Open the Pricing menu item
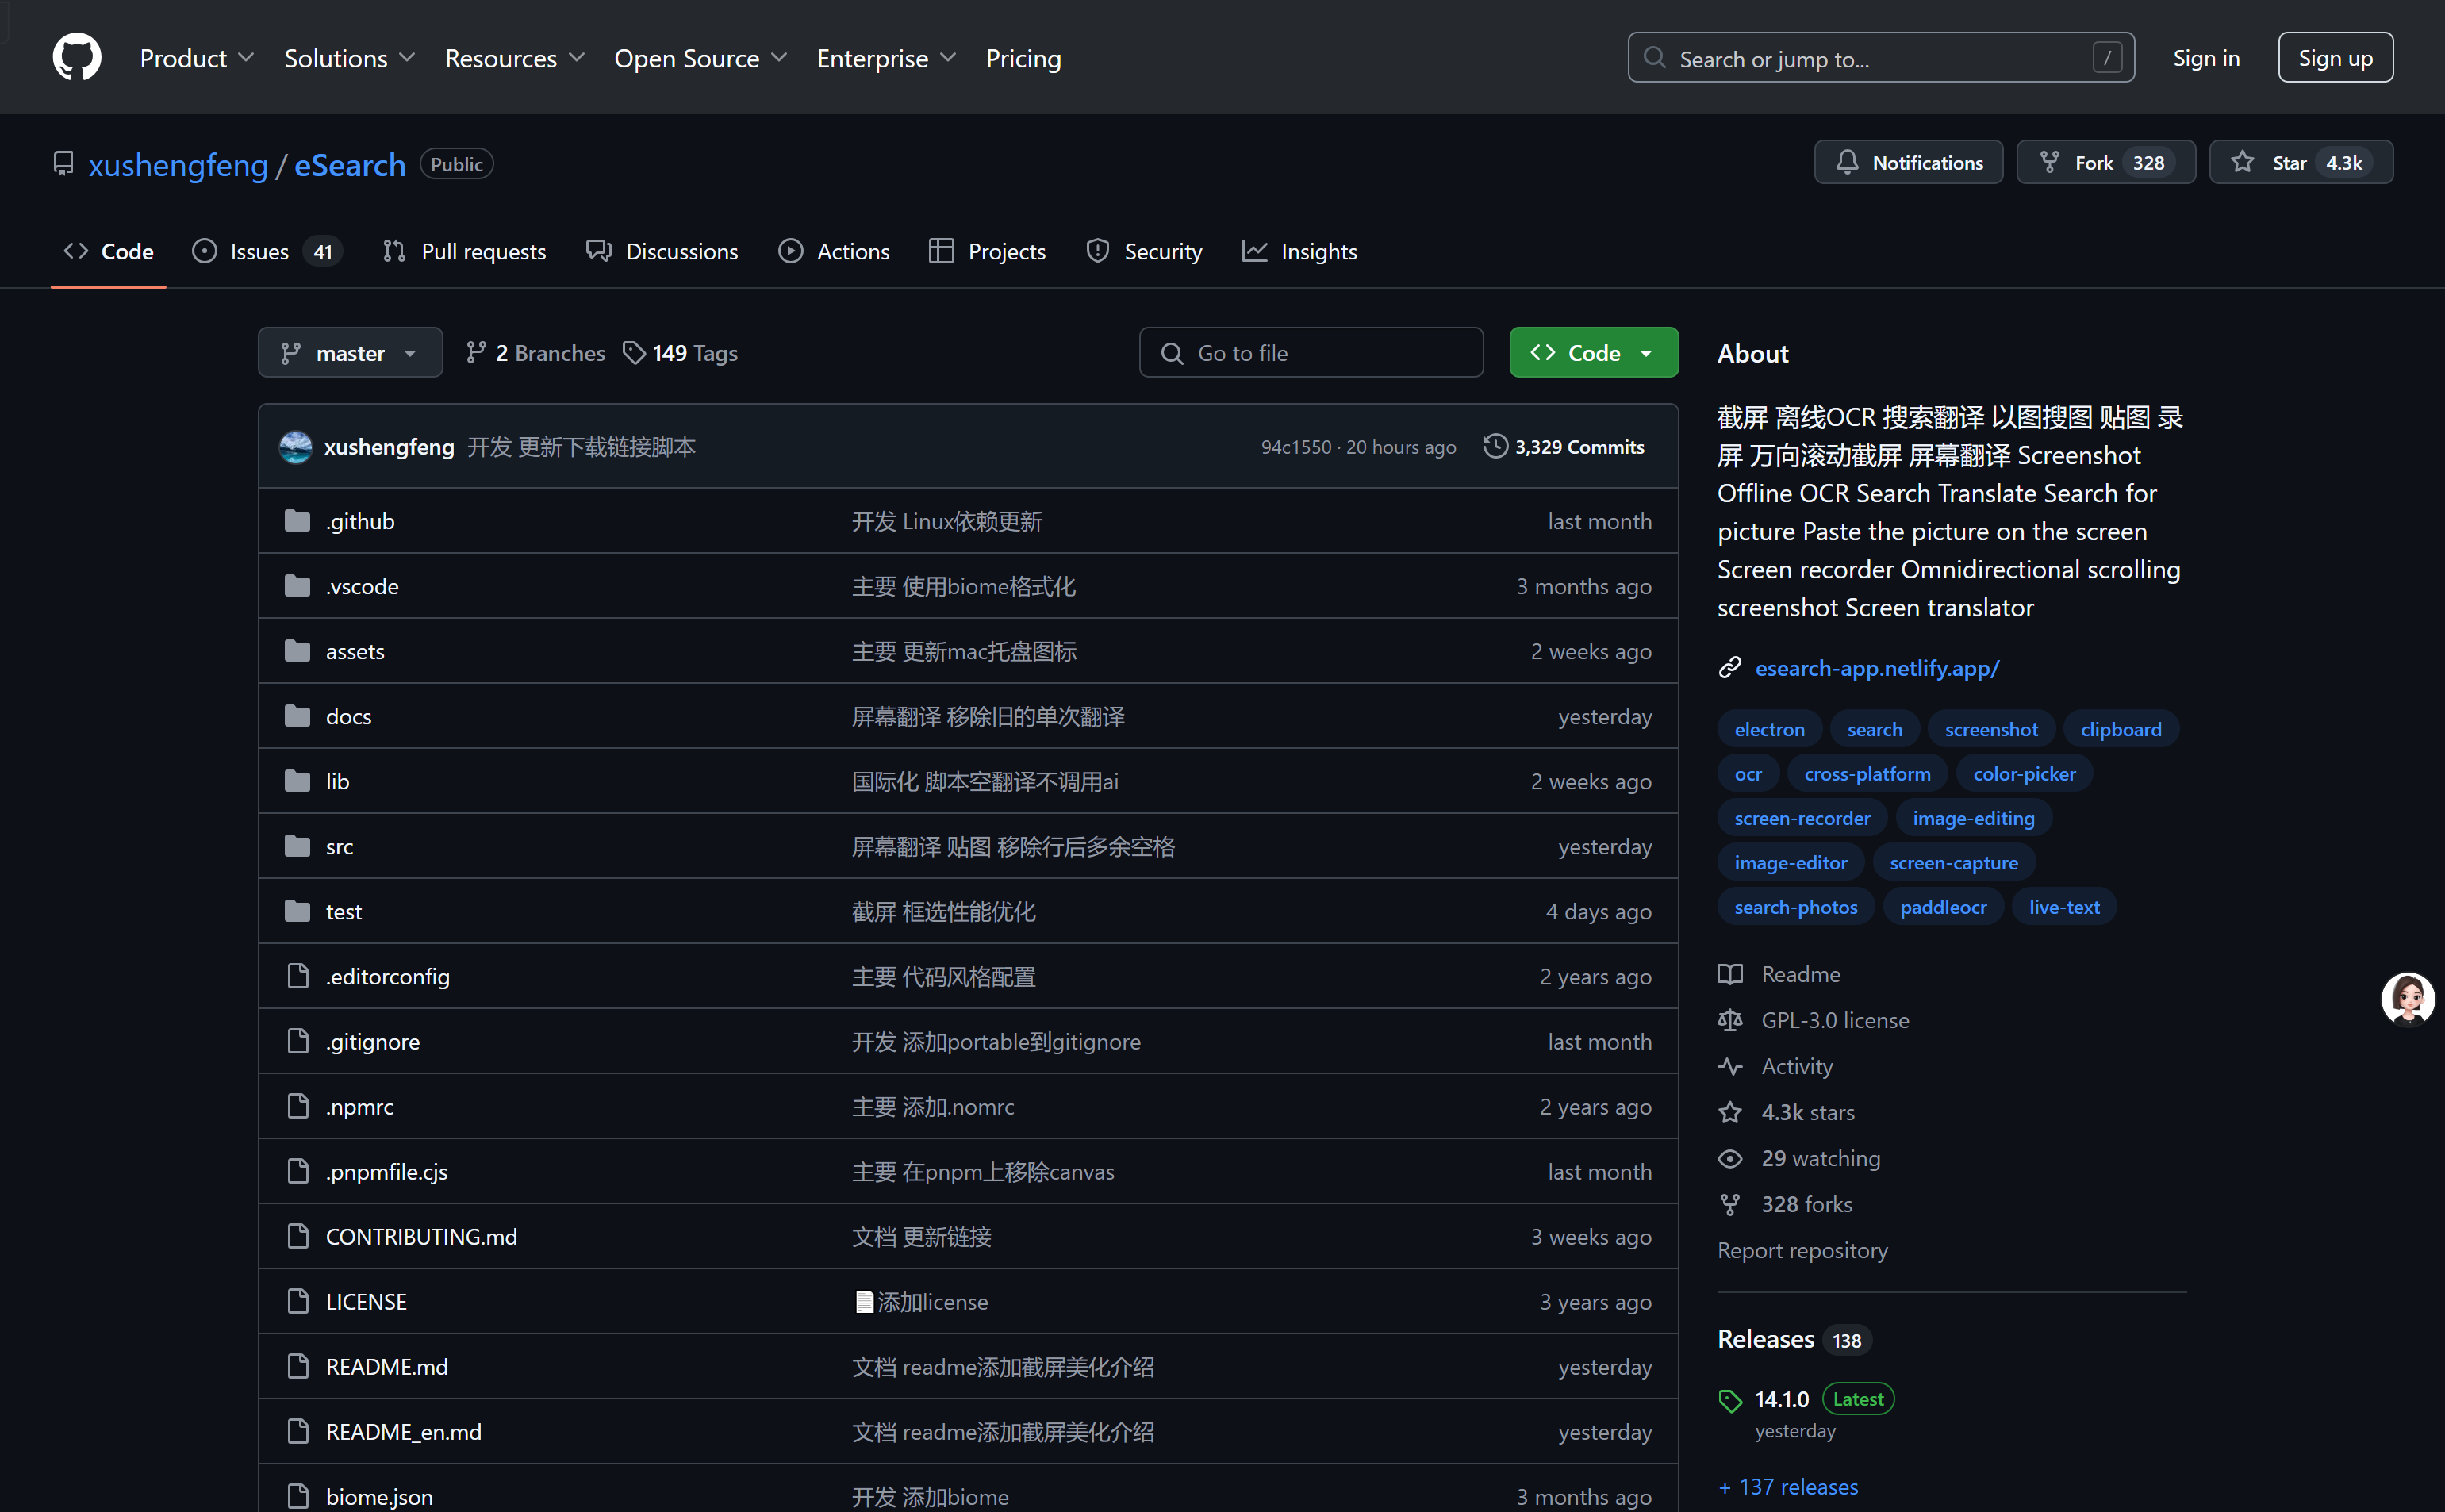The image size is (2445, 1512). (x=1023, y=58)
